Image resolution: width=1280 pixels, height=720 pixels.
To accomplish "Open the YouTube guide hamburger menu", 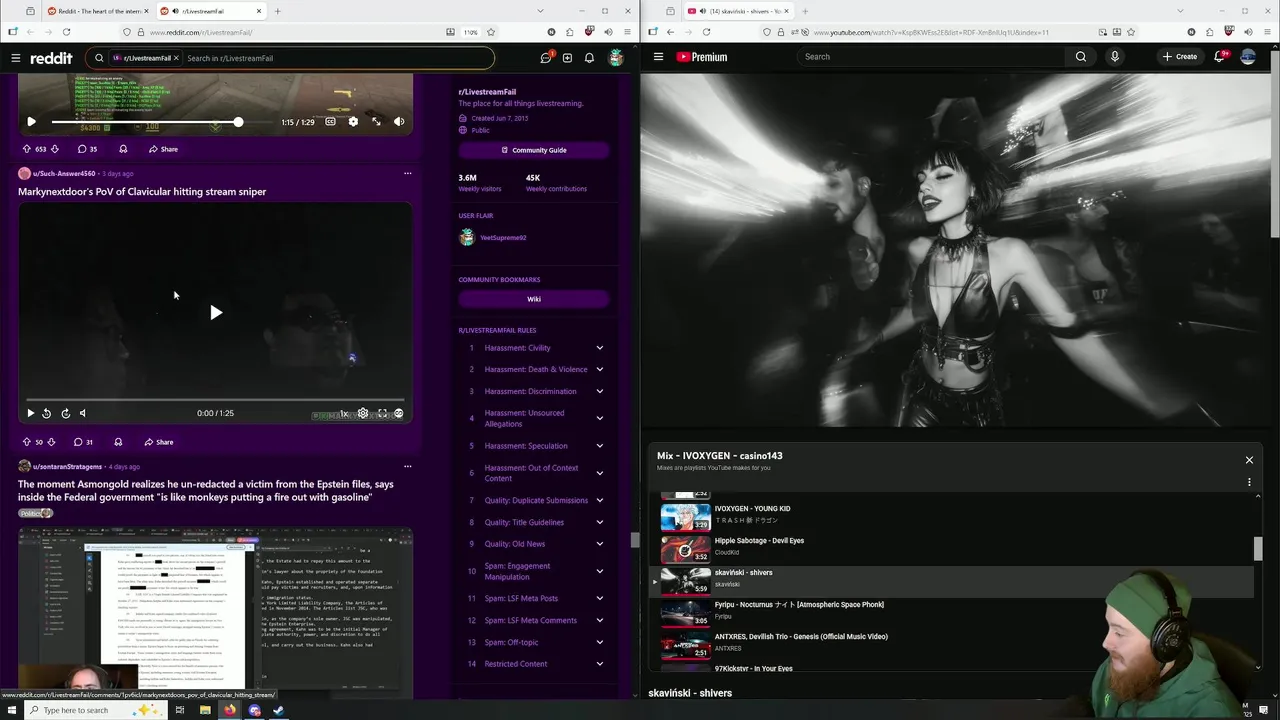I will [x=658, y=57].
